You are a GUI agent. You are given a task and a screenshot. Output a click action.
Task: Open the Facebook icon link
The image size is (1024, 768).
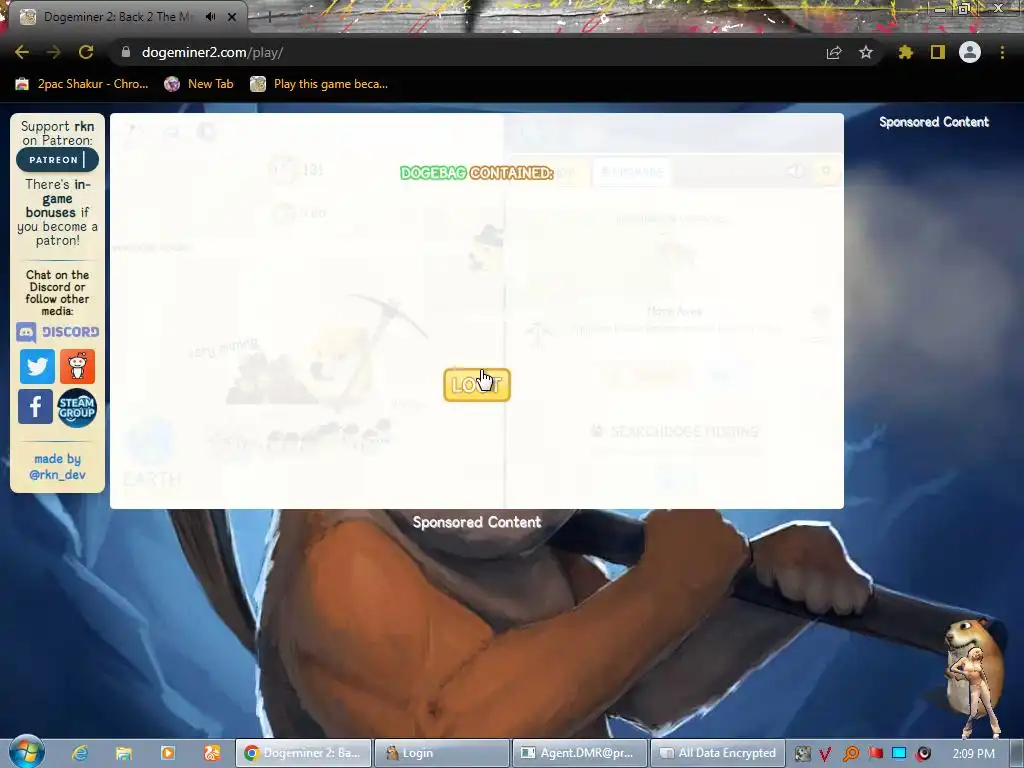35,406
